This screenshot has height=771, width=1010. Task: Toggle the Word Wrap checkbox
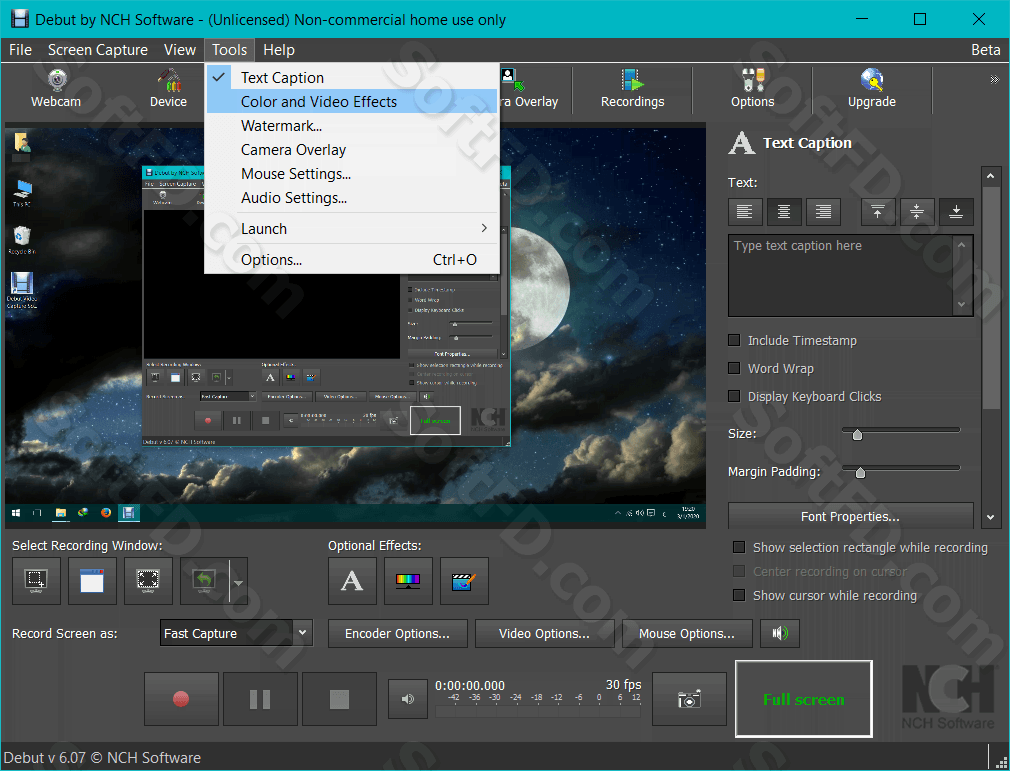(x=734, y=368)
